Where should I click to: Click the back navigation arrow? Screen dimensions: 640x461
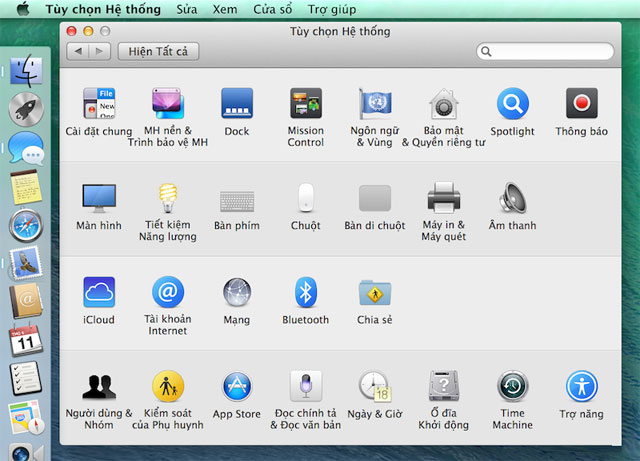pyautogui.click(x=79, y=51)
